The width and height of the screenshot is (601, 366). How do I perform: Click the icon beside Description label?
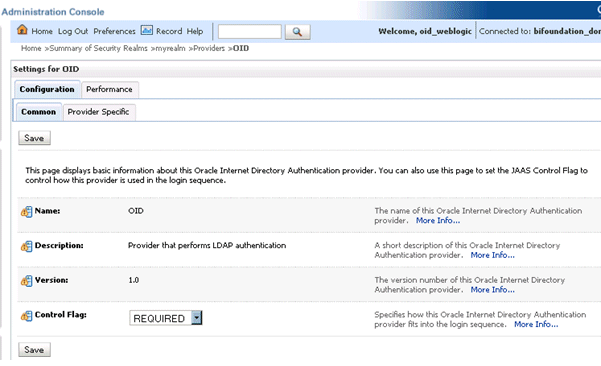tap(26, 246)
